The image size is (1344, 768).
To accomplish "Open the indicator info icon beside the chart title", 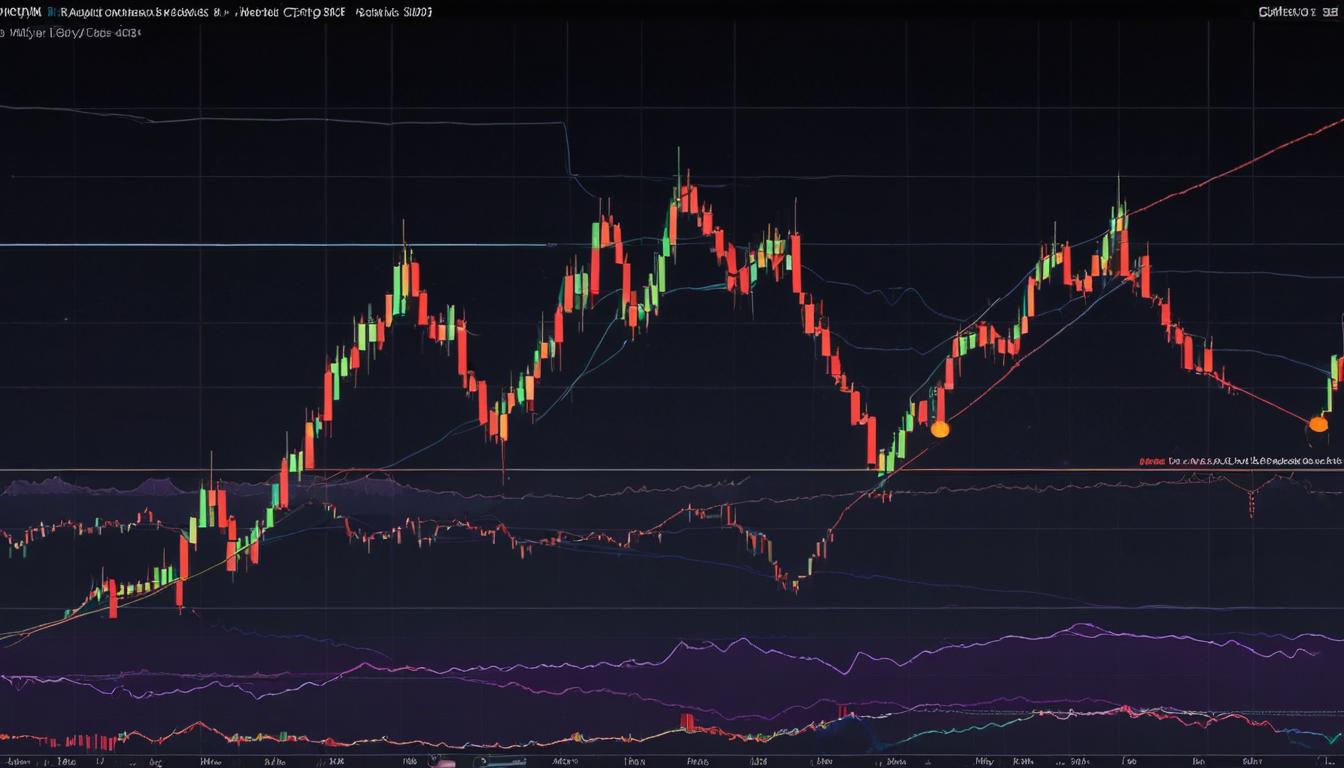I will (50, 12).
